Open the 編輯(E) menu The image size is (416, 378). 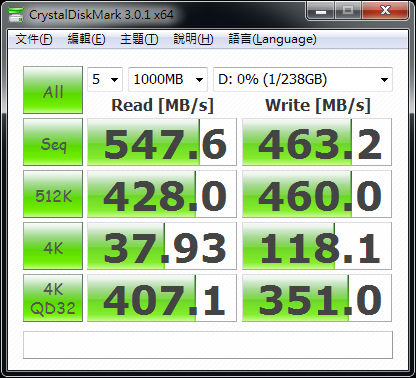[86, 39]
